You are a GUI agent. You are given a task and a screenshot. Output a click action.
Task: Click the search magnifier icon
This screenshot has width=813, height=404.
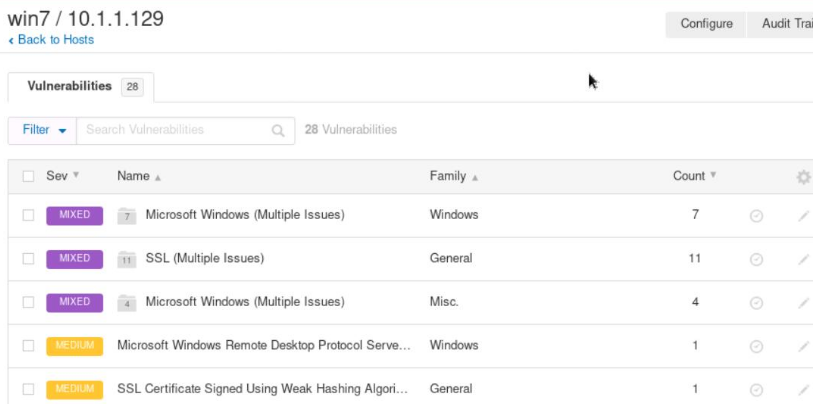(278, 130)
